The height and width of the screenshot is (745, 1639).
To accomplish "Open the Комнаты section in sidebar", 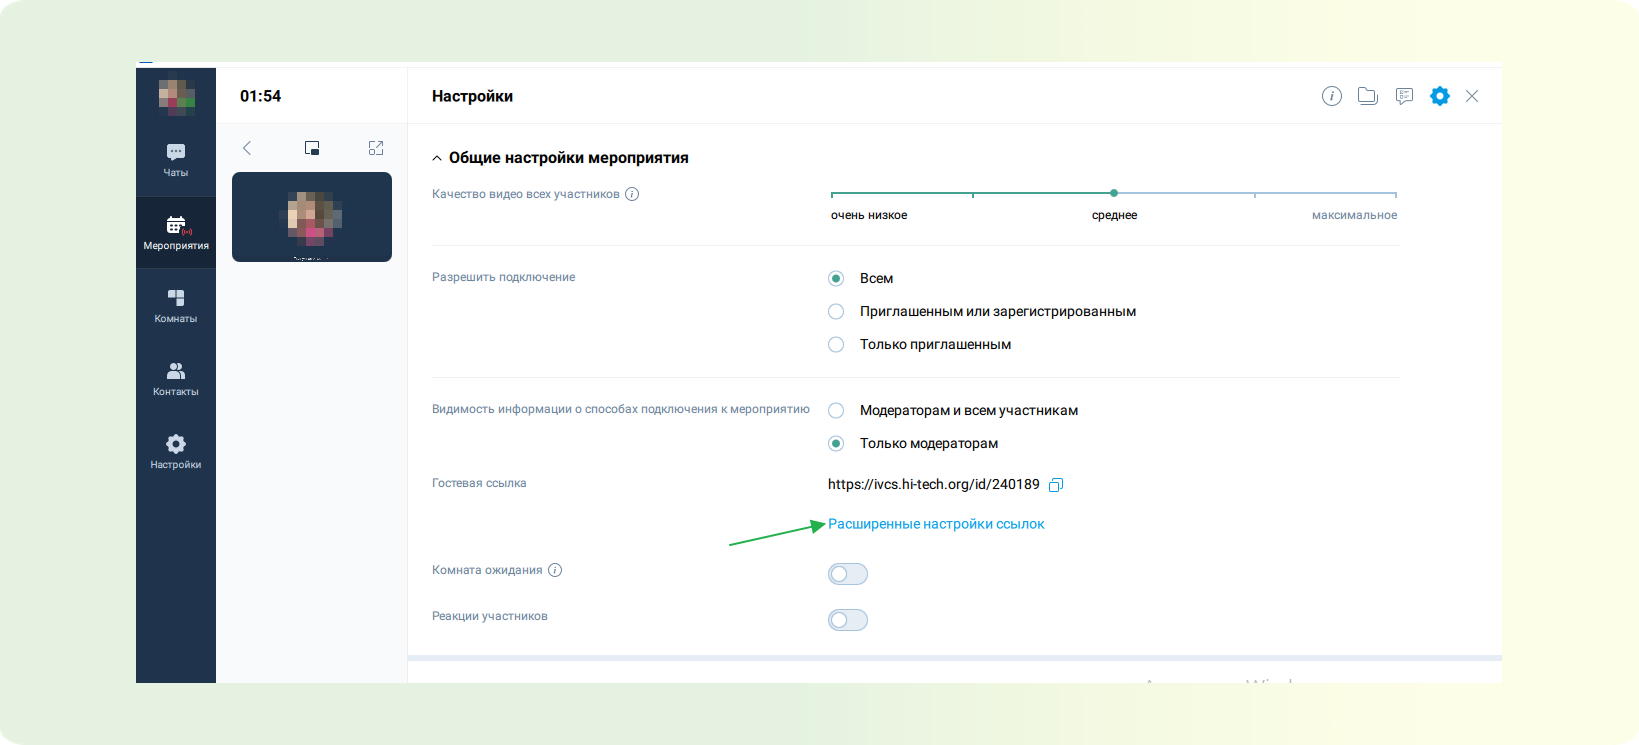I will tap(176, 306).
